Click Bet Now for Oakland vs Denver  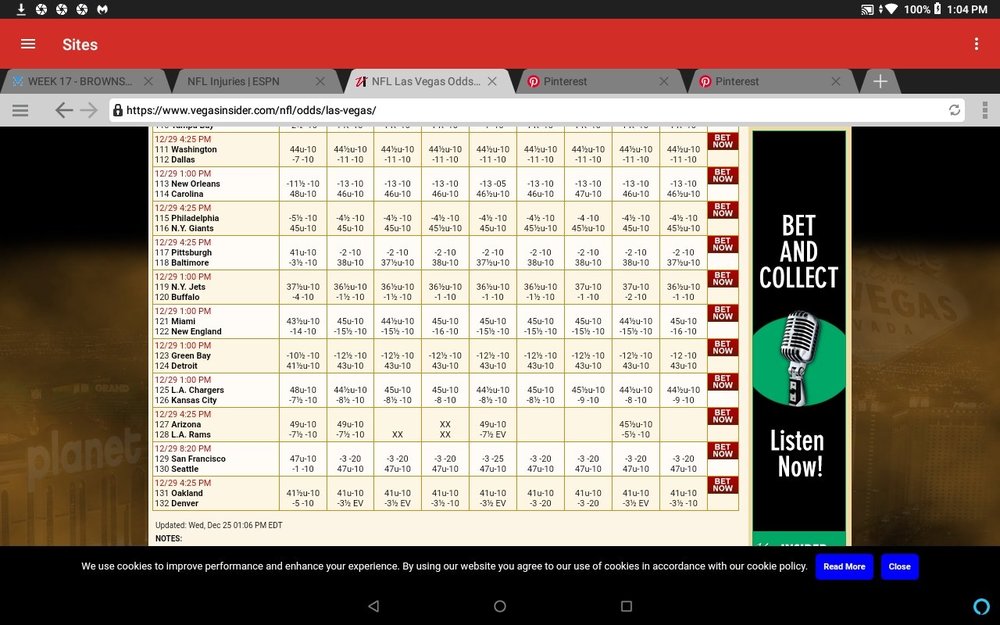[723, 485]
